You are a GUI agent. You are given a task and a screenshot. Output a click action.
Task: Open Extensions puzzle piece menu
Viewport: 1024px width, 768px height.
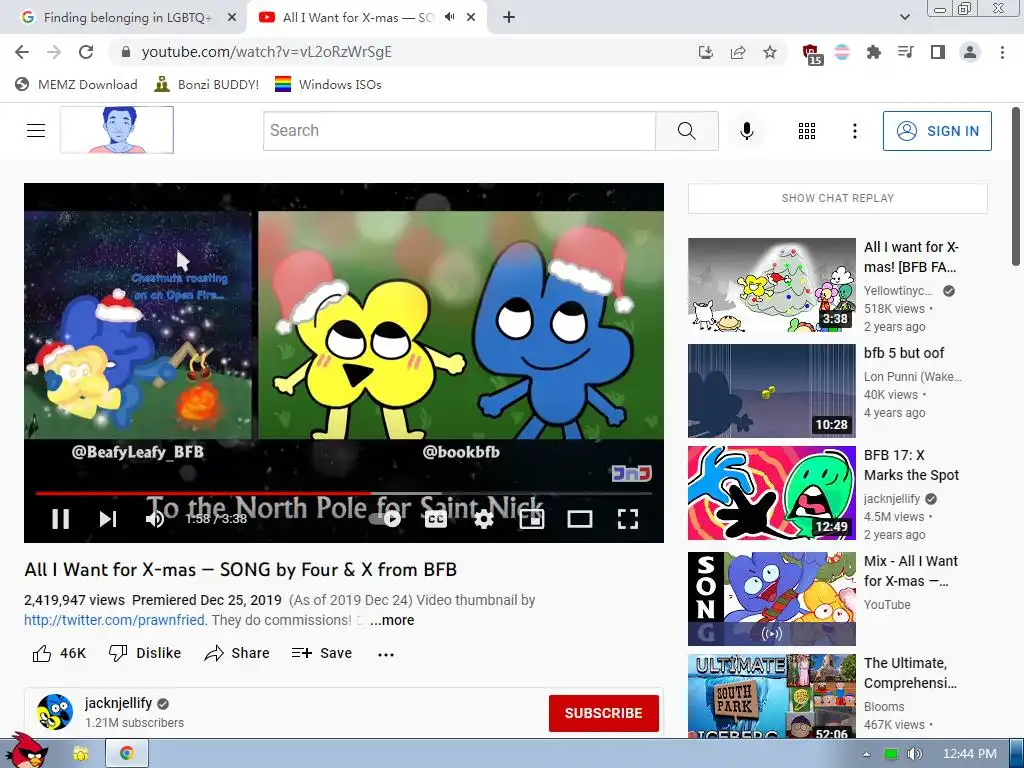(x=874, y=52)
